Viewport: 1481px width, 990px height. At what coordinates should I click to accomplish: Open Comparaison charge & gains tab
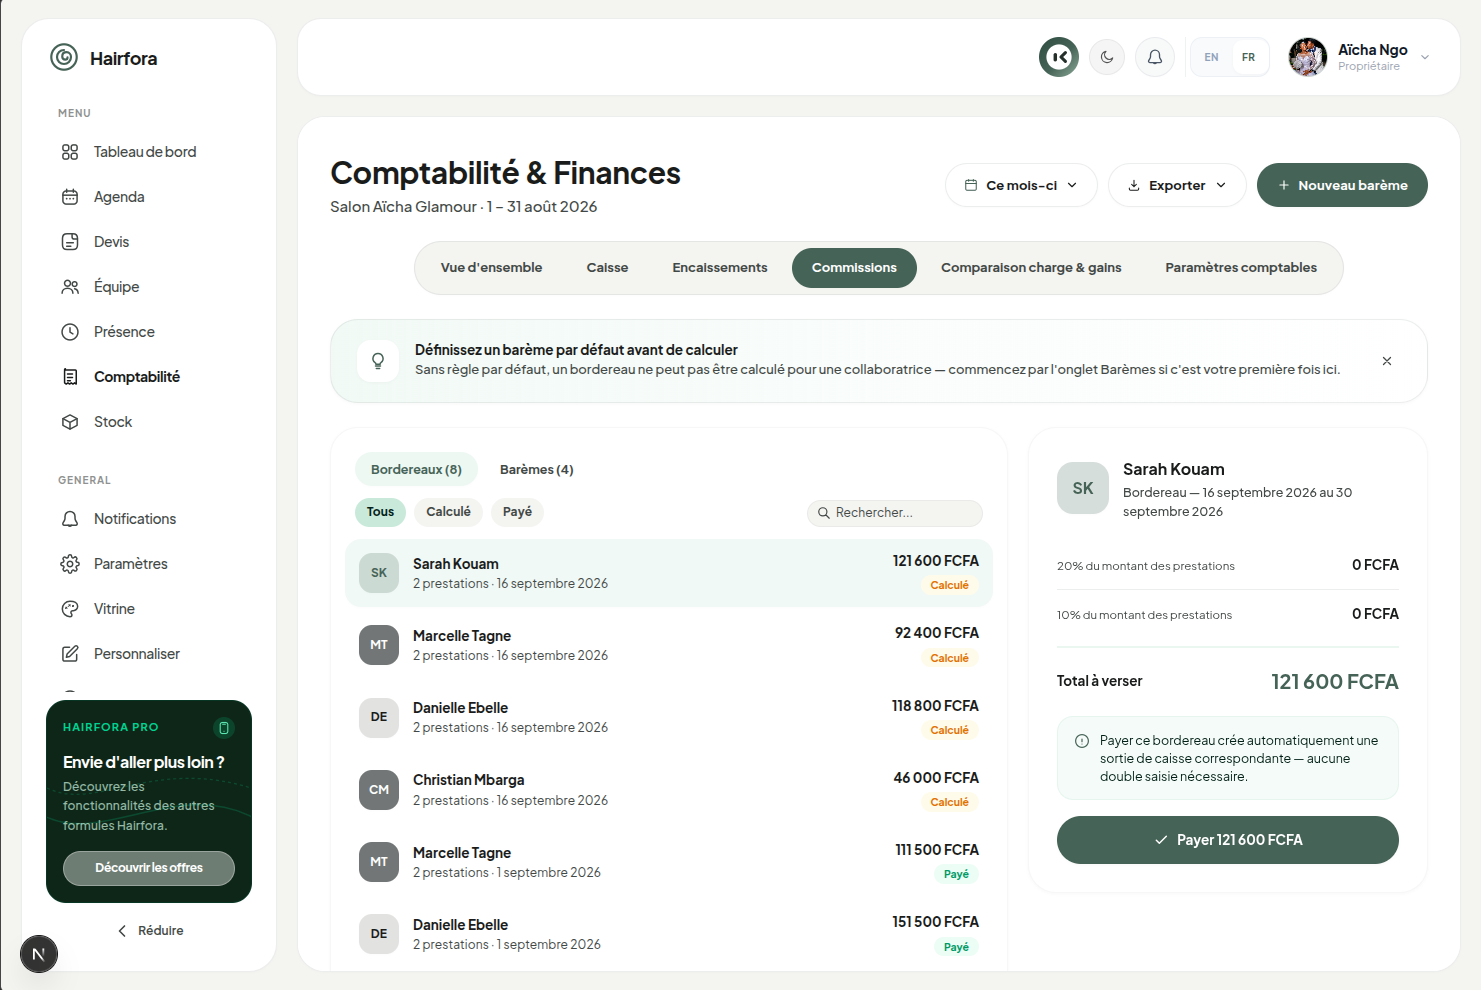pyautogui.click(x=1031, y=268)
